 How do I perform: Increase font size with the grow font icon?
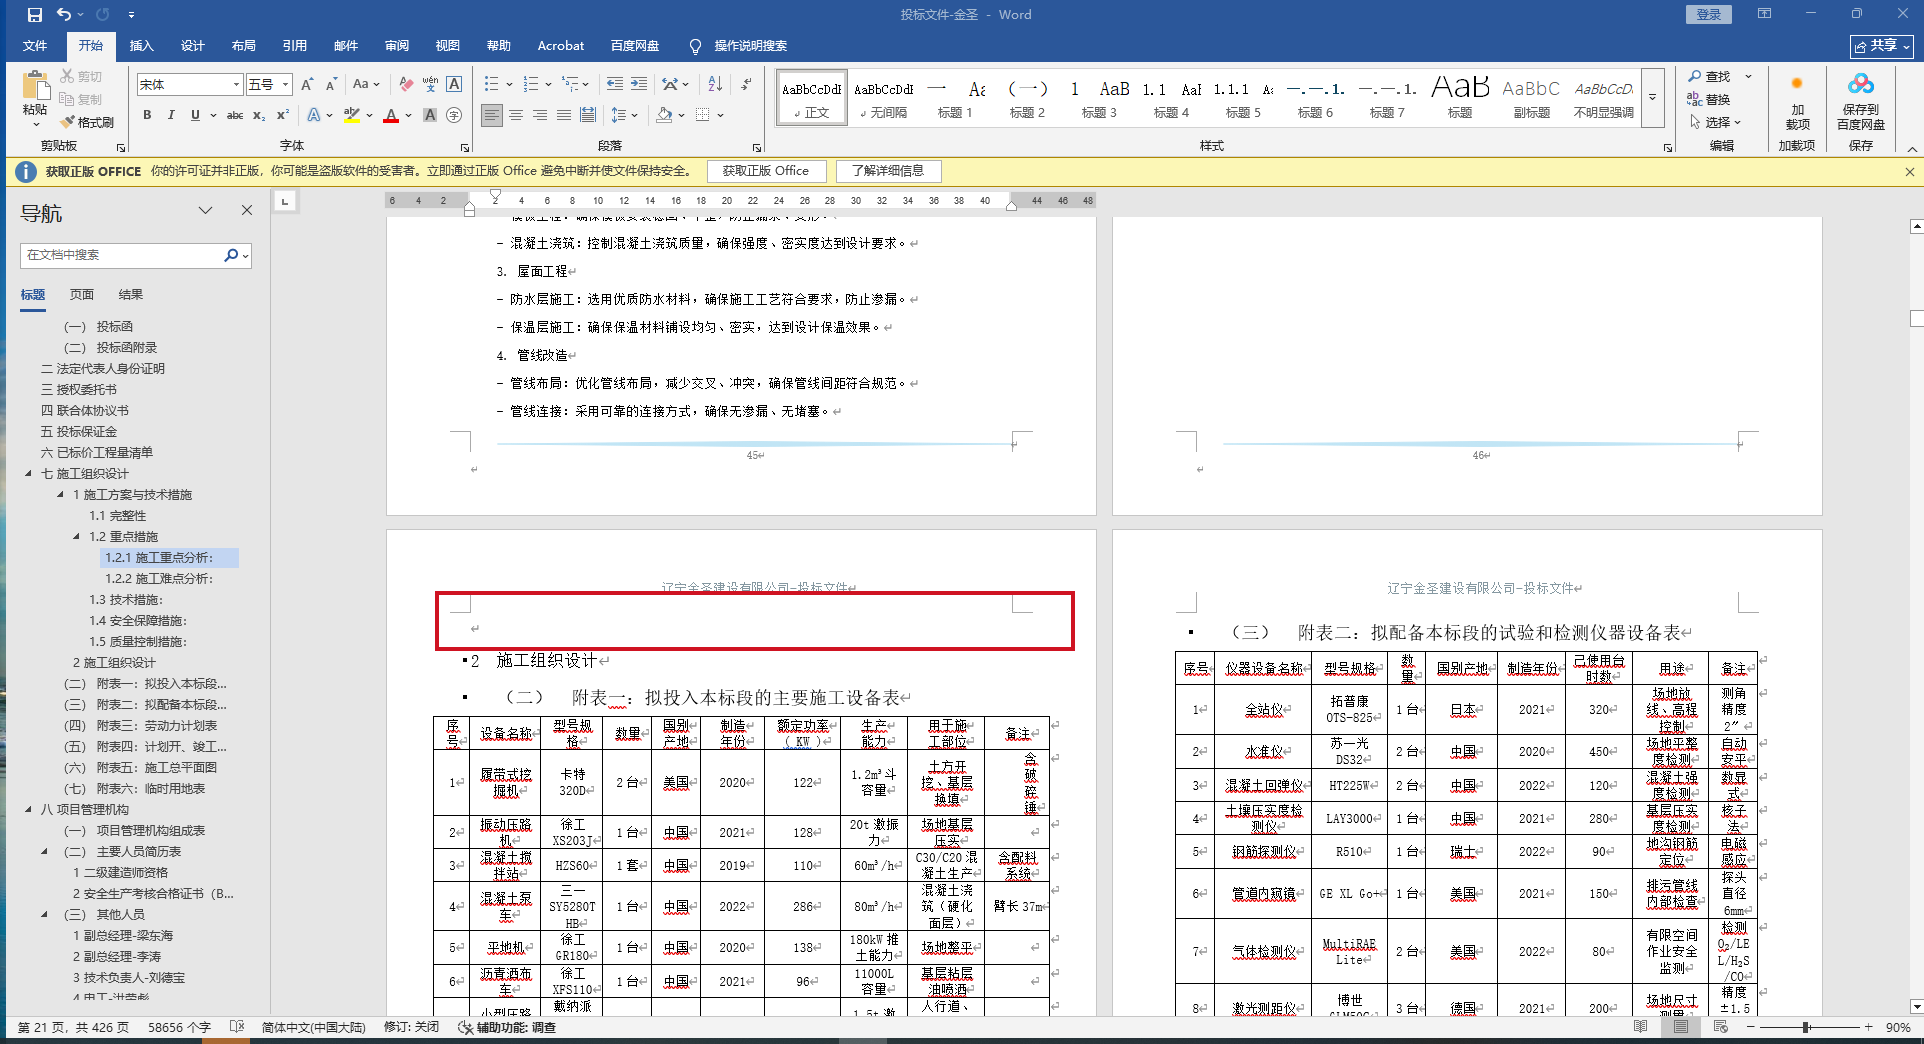tap(307, 85)
